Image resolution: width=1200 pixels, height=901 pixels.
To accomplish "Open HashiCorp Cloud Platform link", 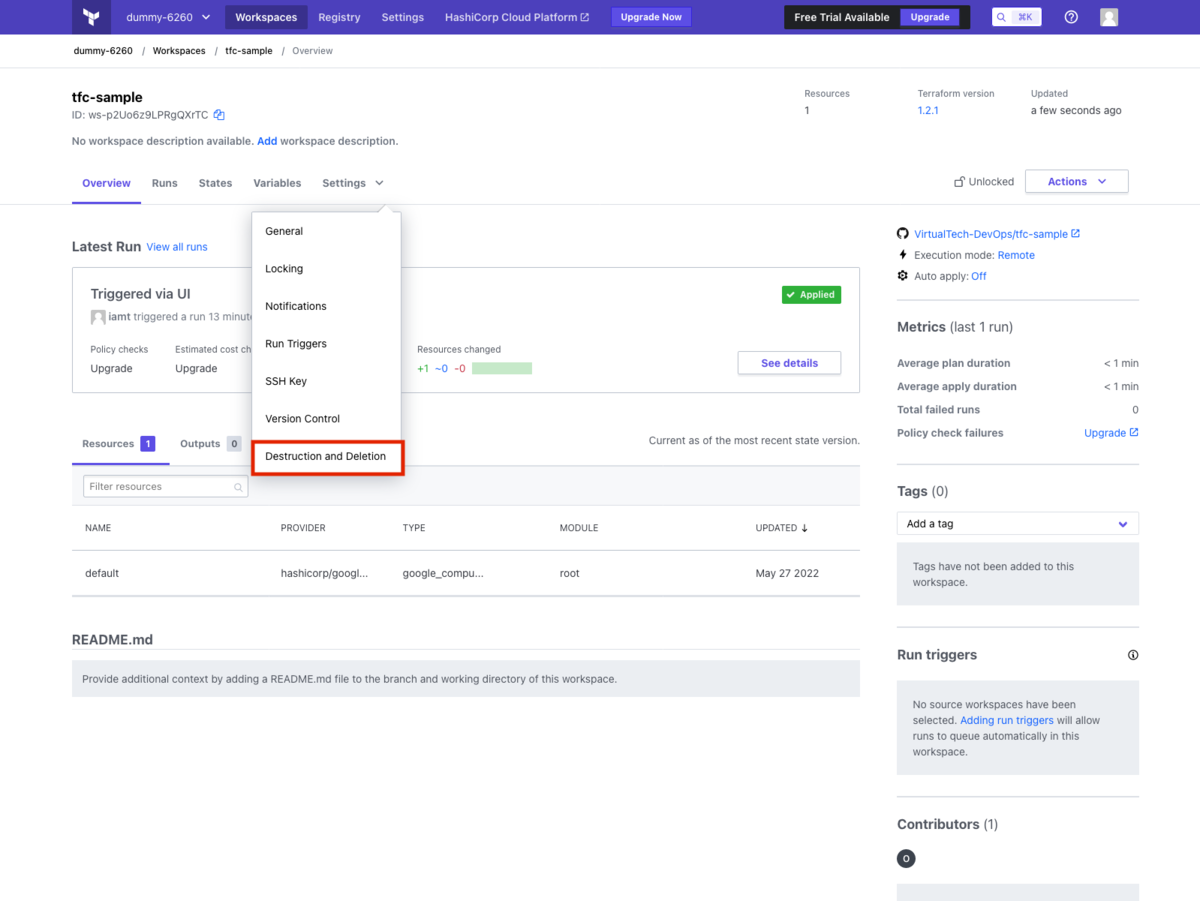I will 517,17.
